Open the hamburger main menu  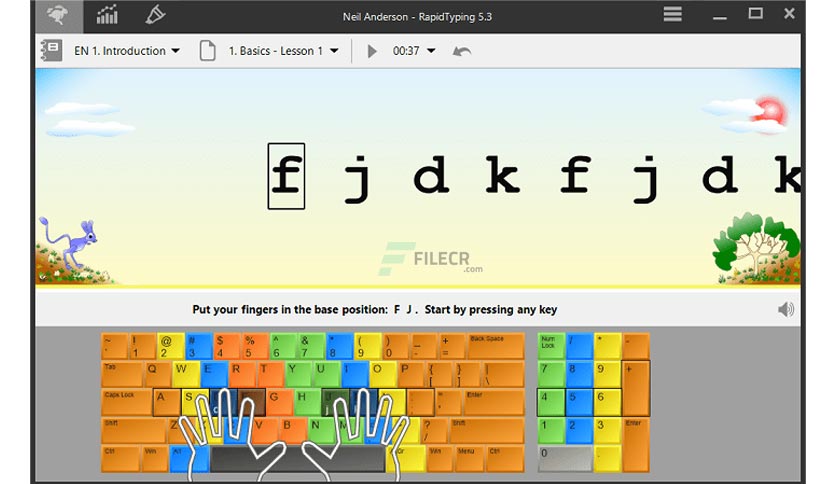672,14
